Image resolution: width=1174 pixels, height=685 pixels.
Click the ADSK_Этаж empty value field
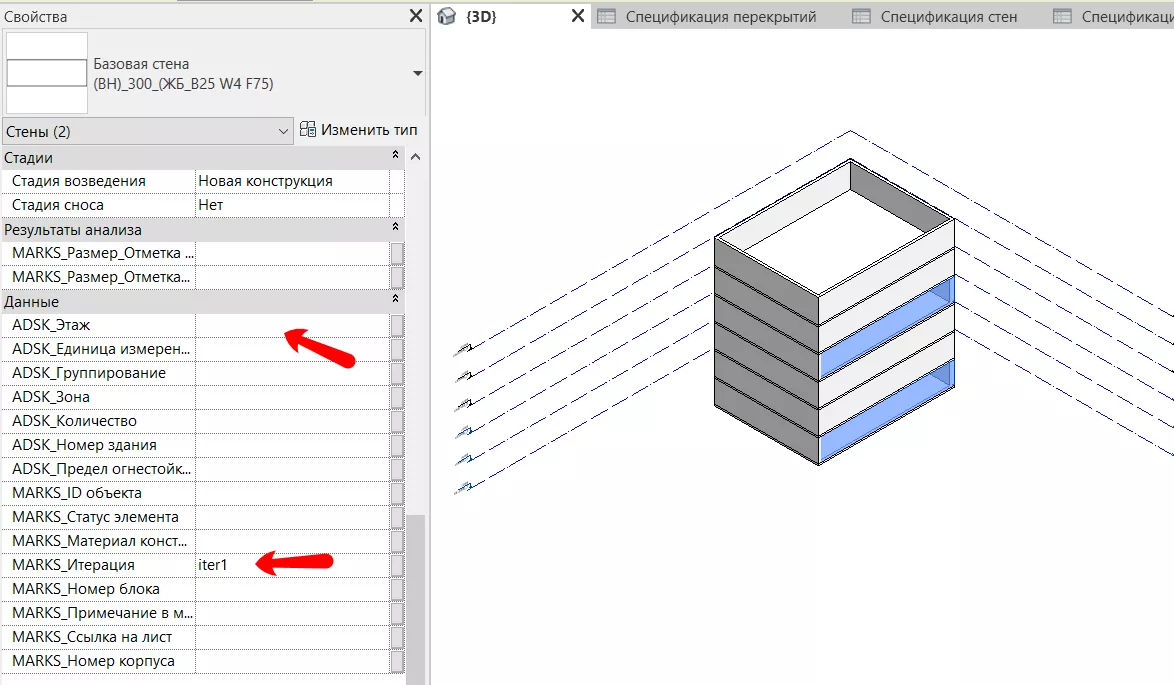pos(291,325)
